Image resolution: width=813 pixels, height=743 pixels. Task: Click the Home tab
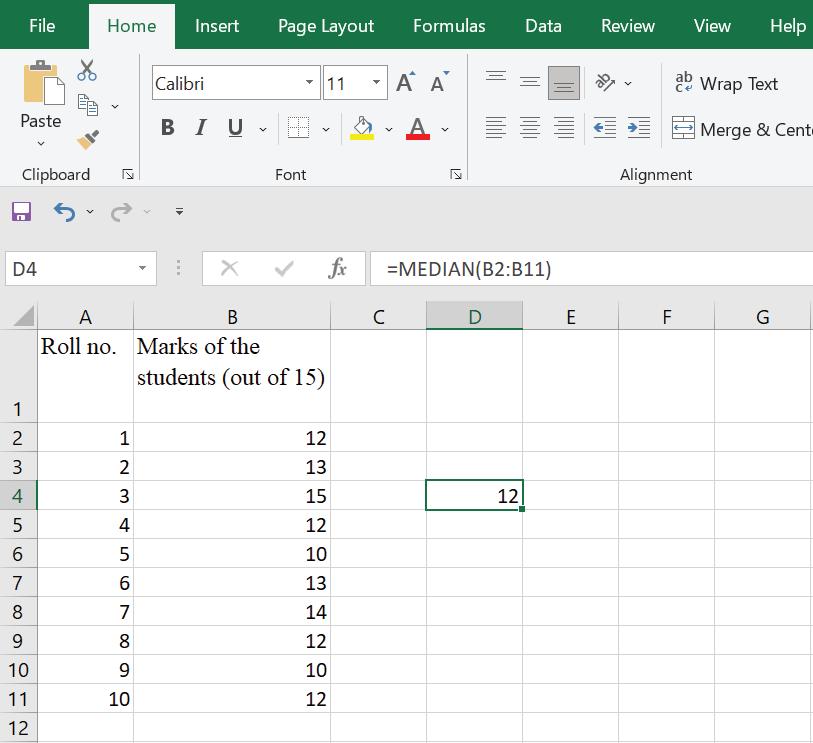132,26
